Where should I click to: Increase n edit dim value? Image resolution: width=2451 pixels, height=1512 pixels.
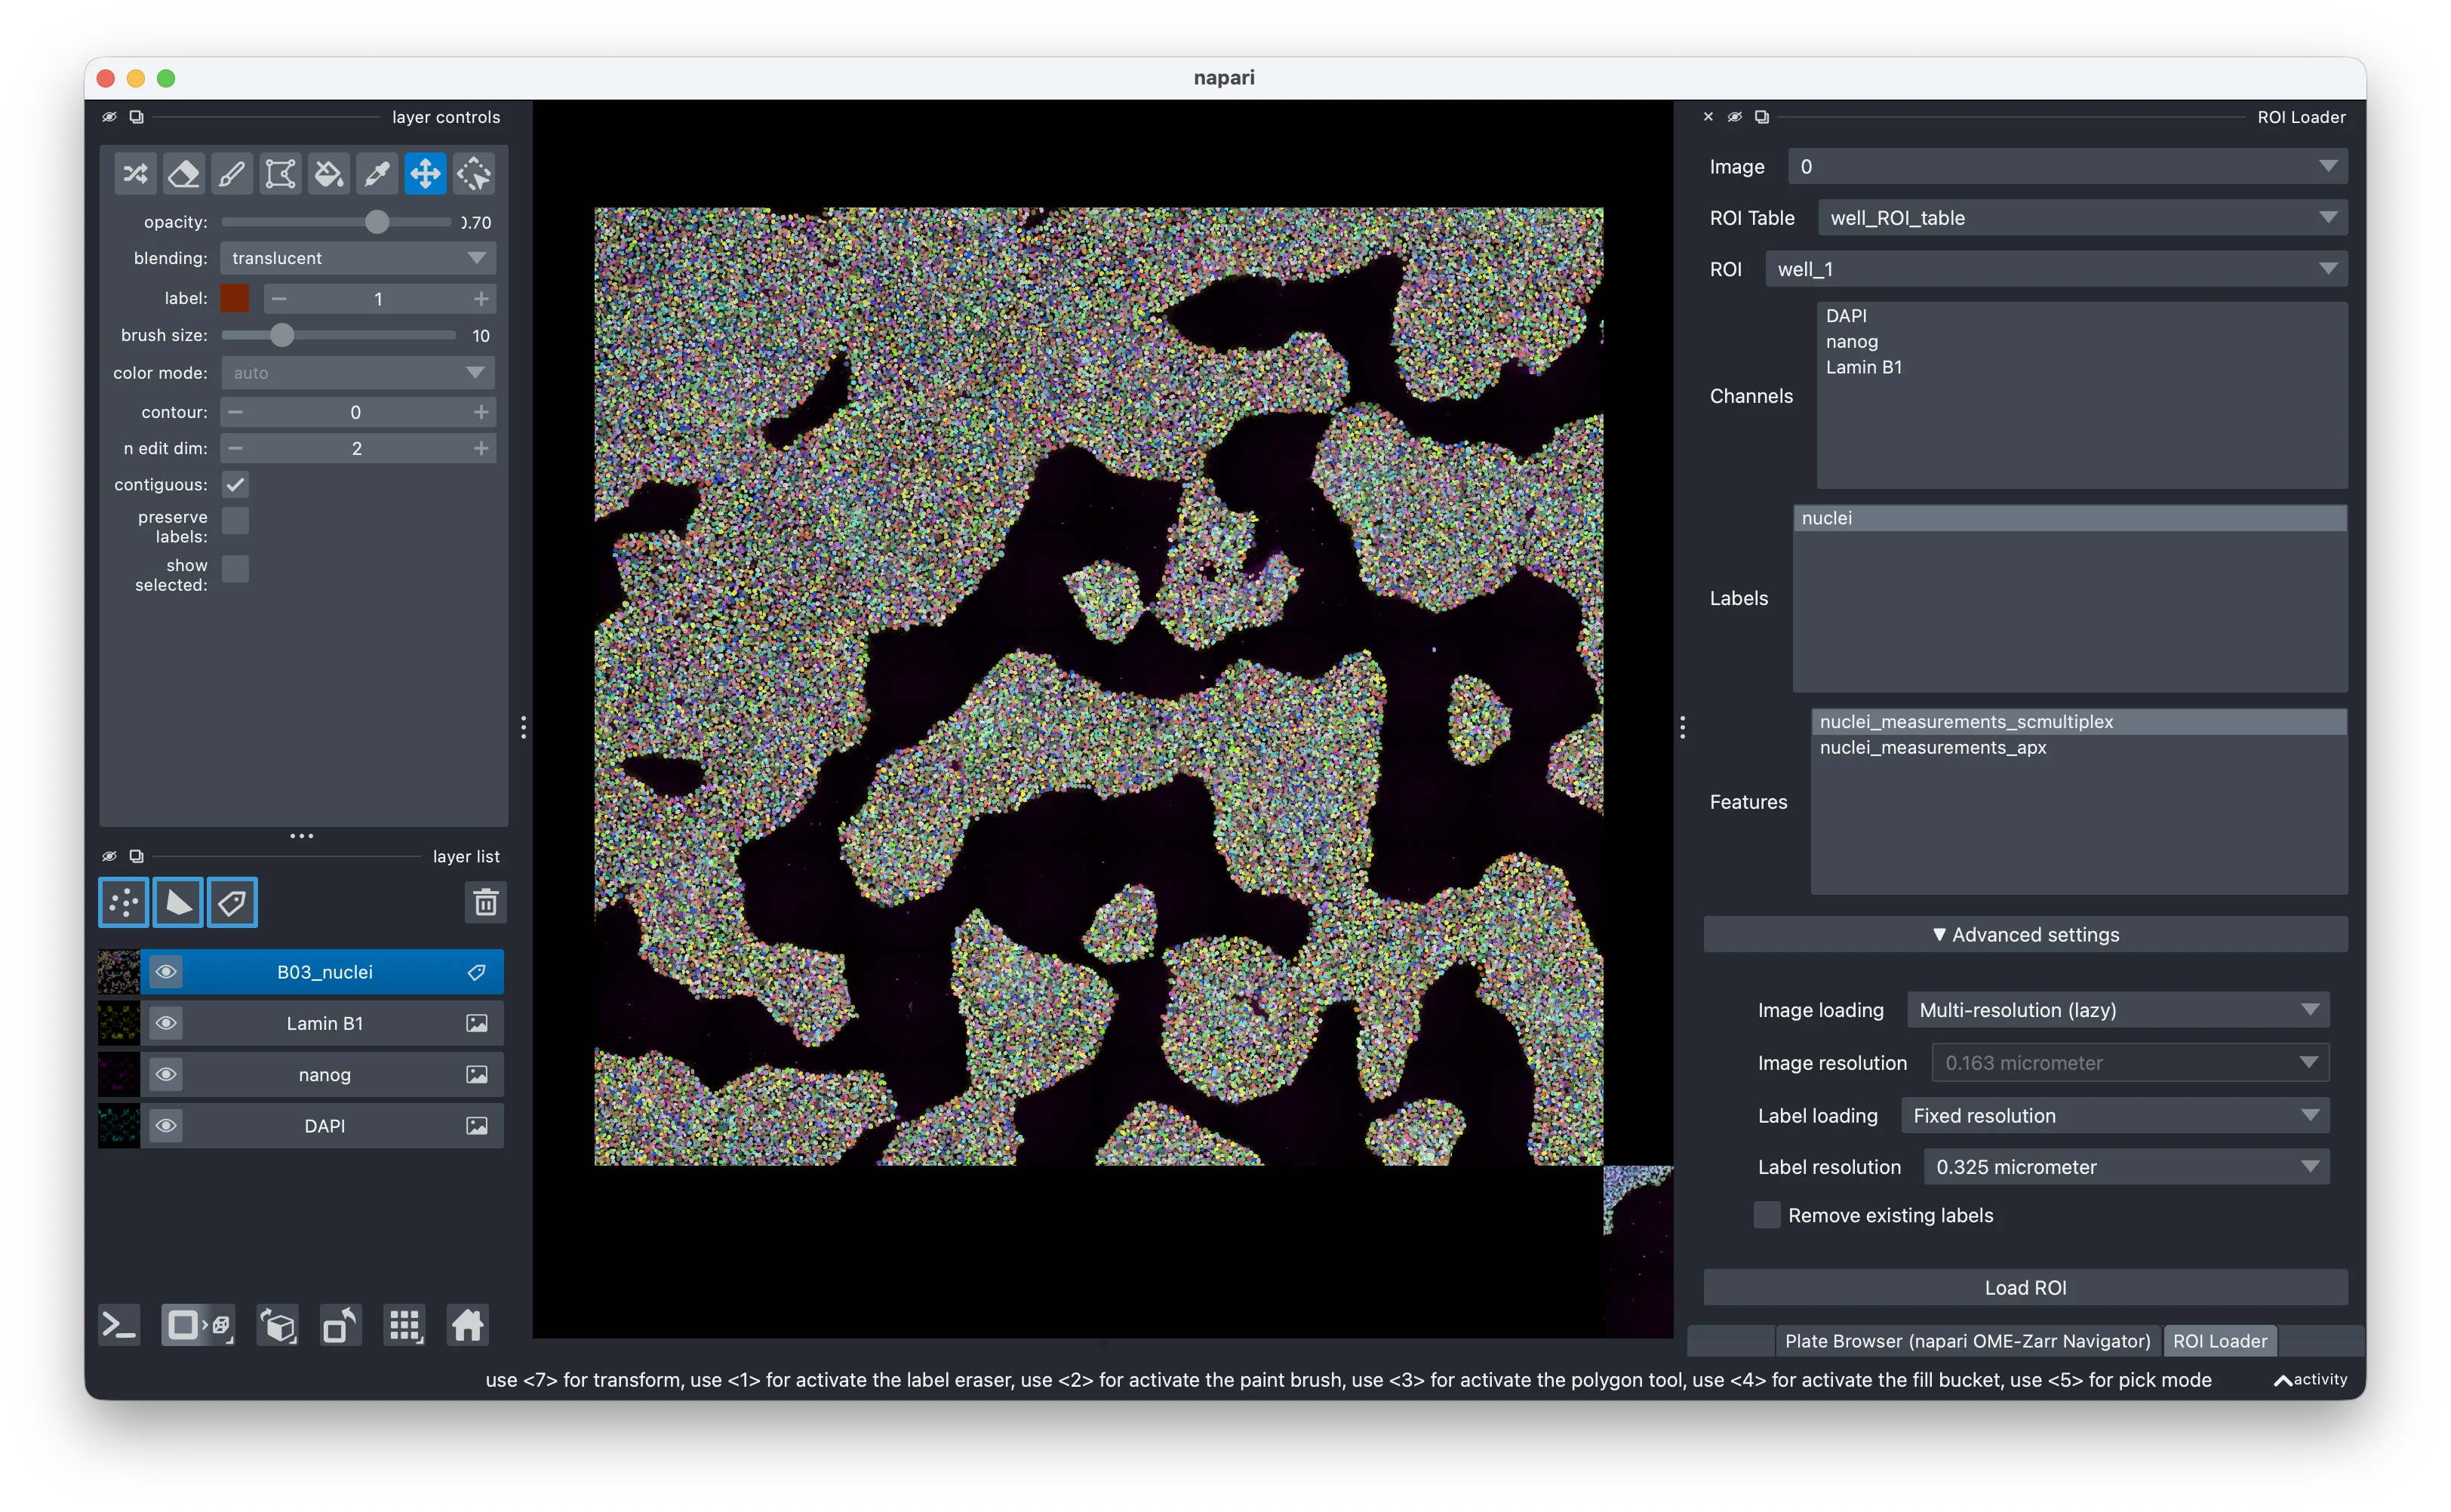(481, 449)
